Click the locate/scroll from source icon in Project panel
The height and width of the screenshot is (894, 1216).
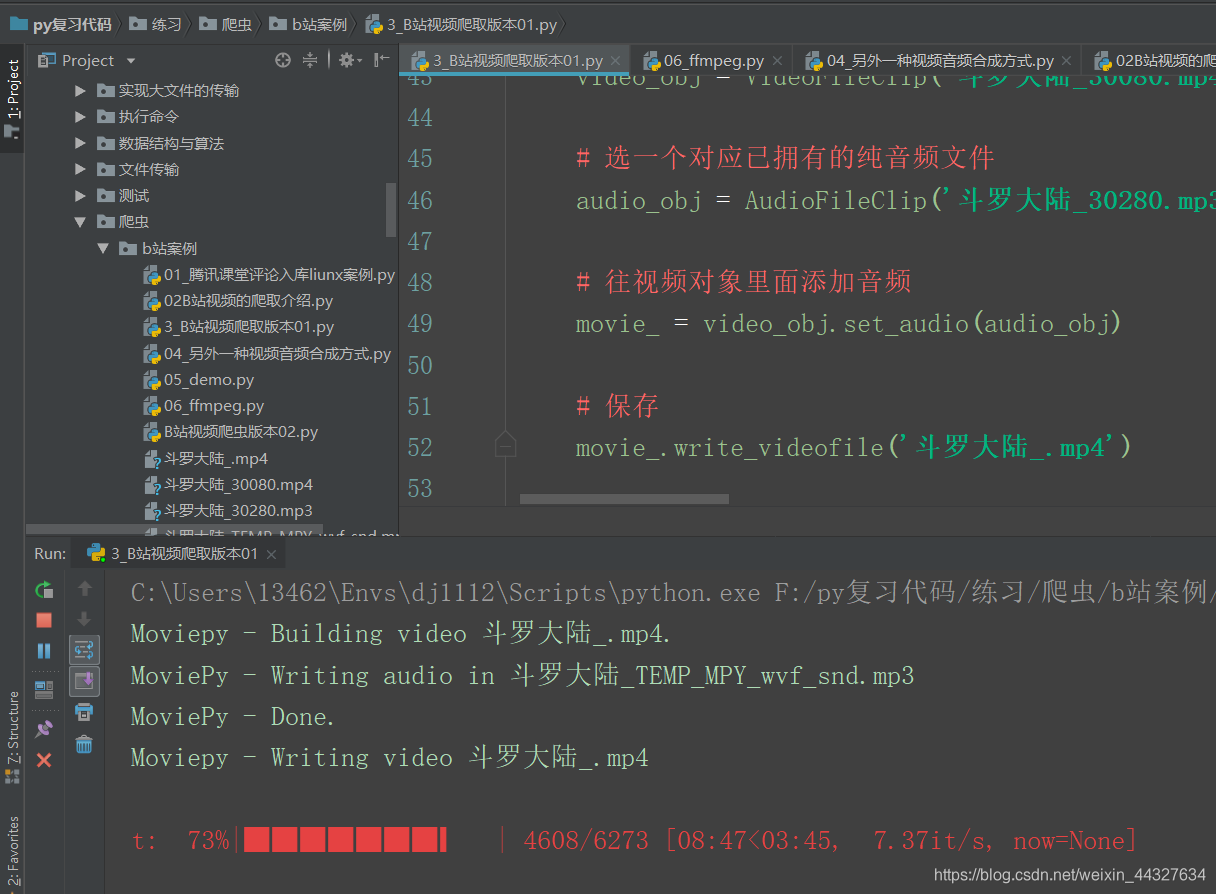(283, 60)
